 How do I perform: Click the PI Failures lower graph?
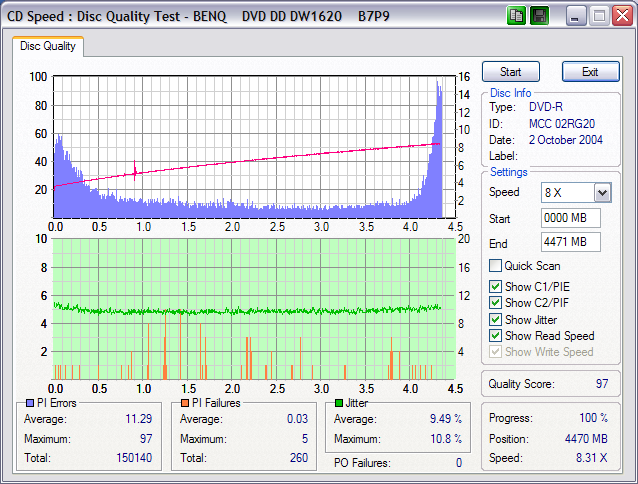pyautogui.click(x=250, y=308)
